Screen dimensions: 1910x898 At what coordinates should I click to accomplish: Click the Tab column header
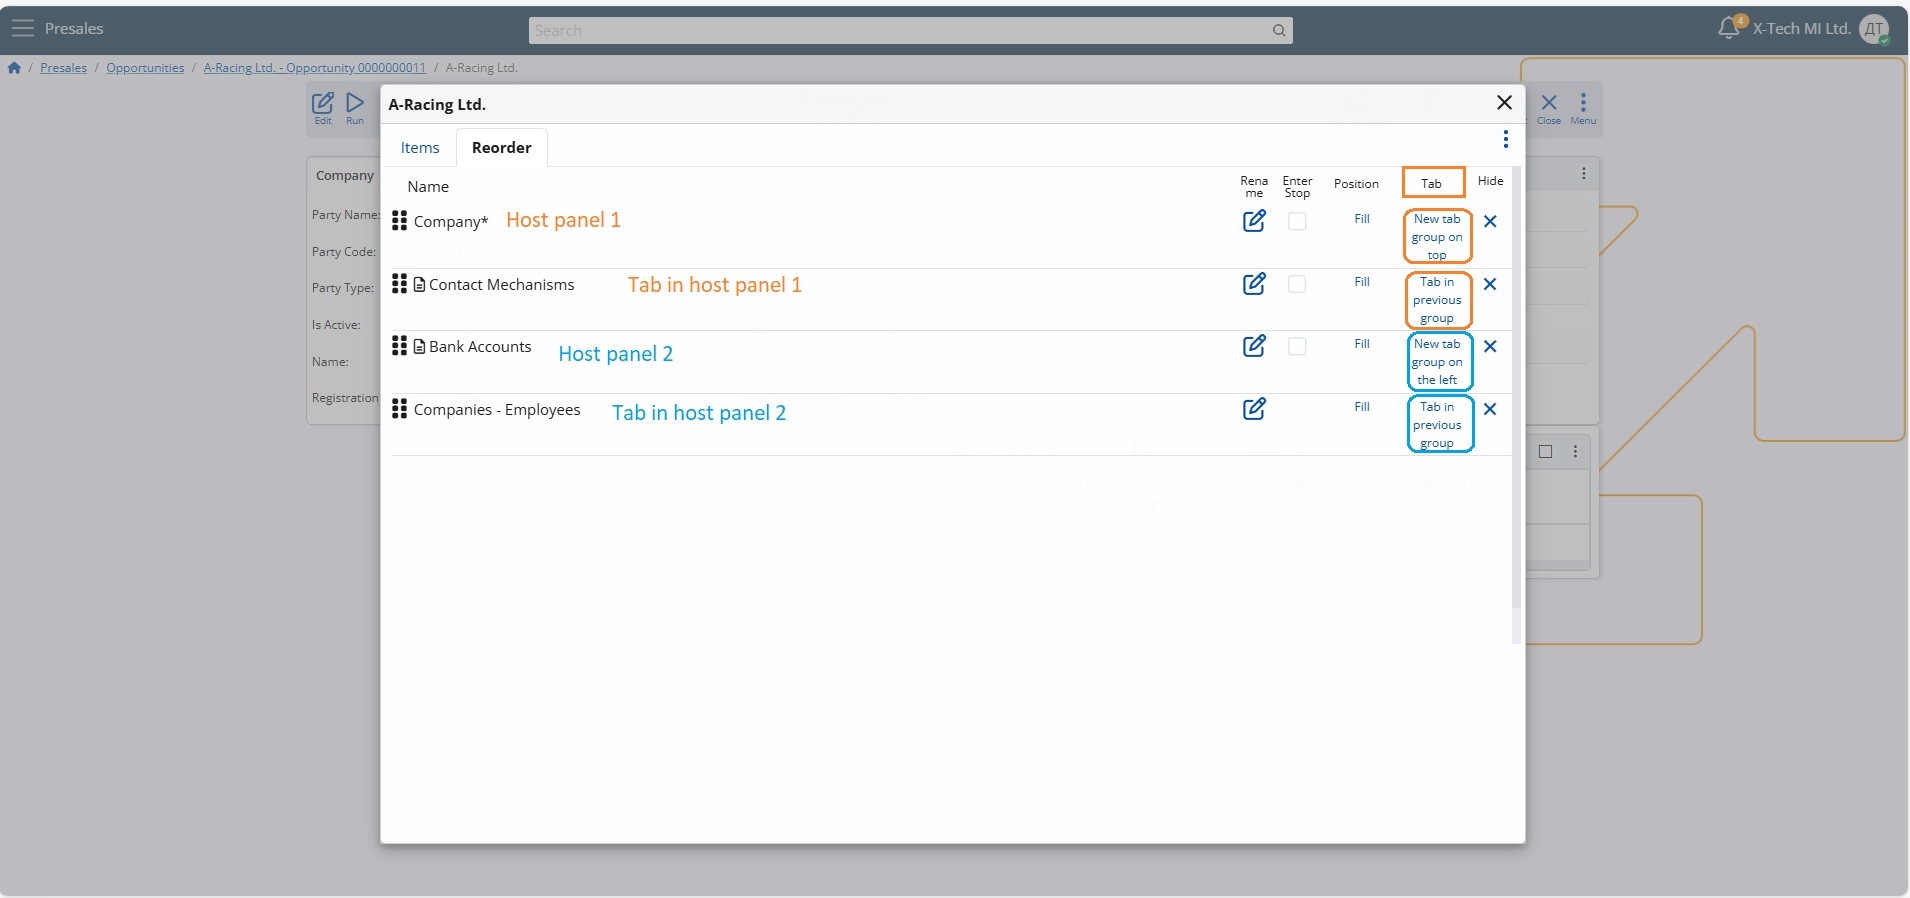pos(1432,184)
